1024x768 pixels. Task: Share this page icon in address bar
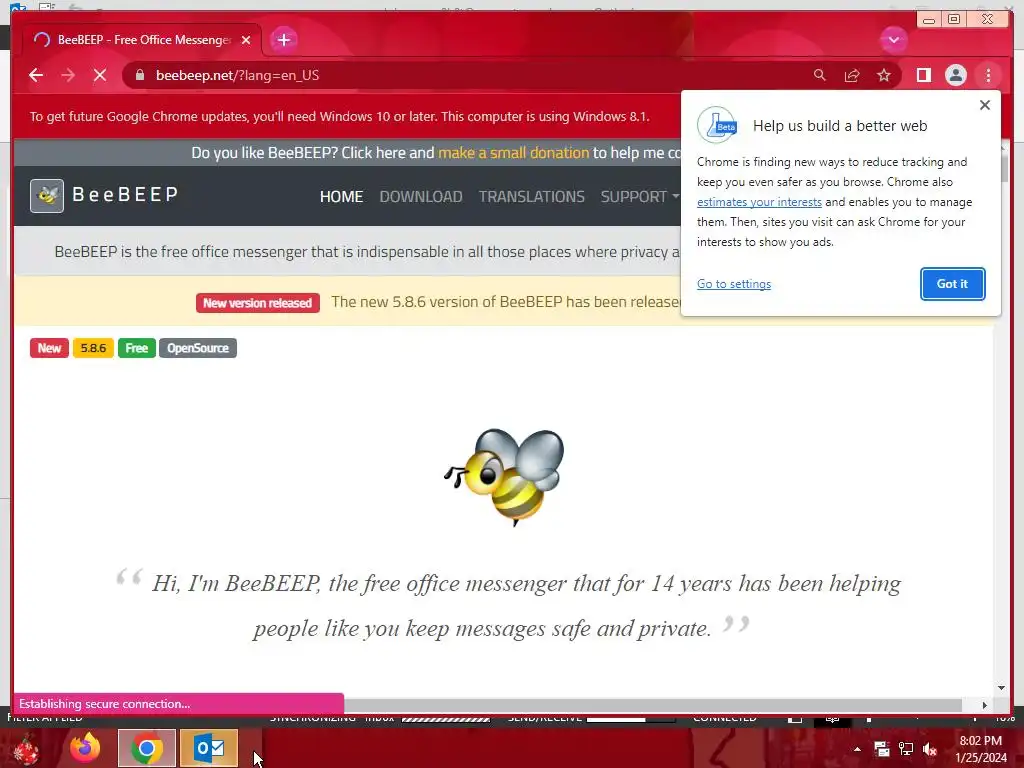coord(852,75)
